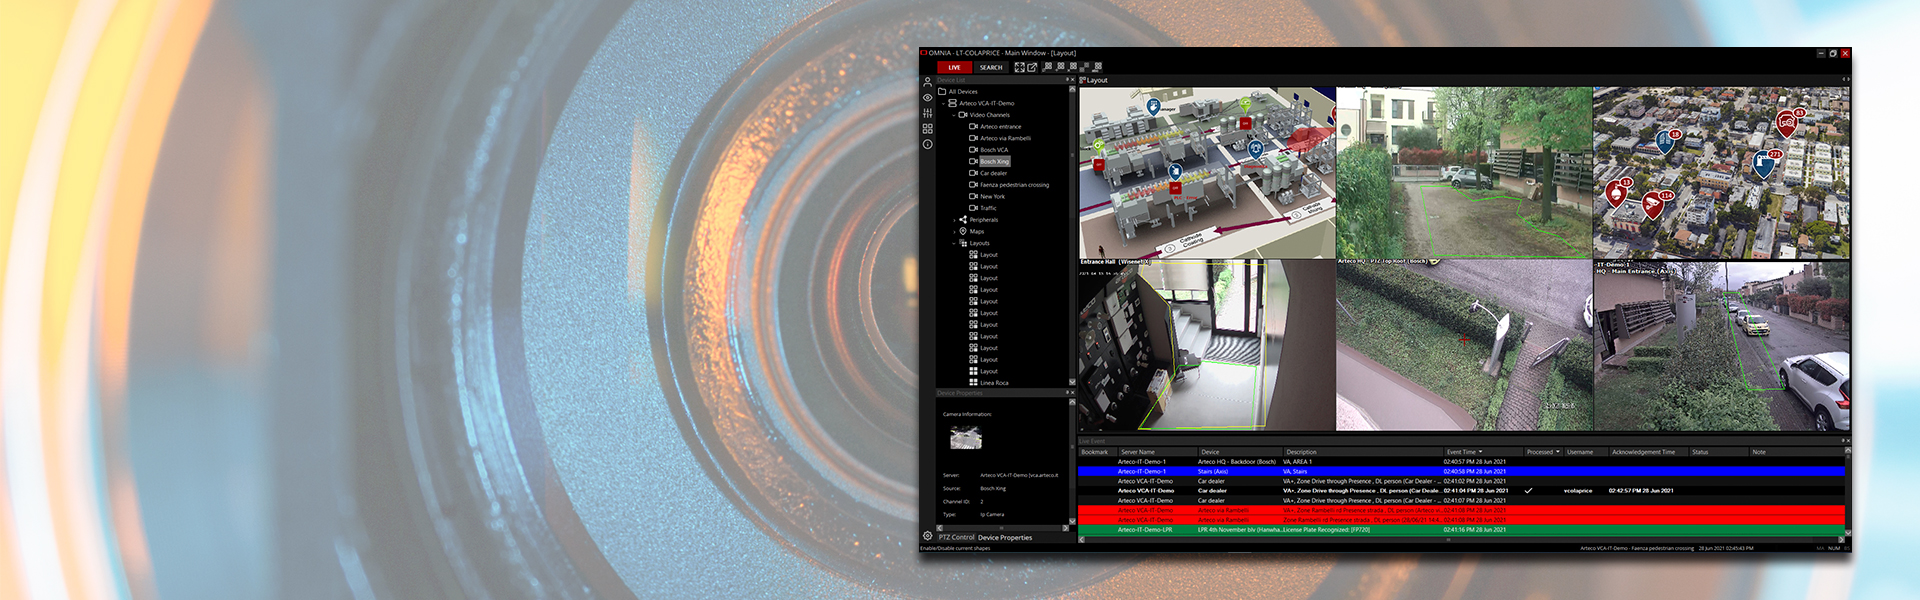Switch to the Device Properties tab

tap(1004, 537)
